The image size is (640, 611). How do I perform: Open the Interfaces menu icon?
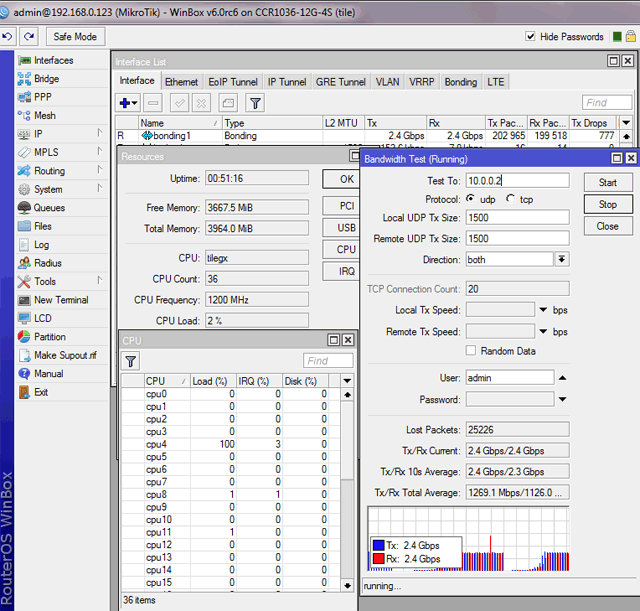pos(24,60)
